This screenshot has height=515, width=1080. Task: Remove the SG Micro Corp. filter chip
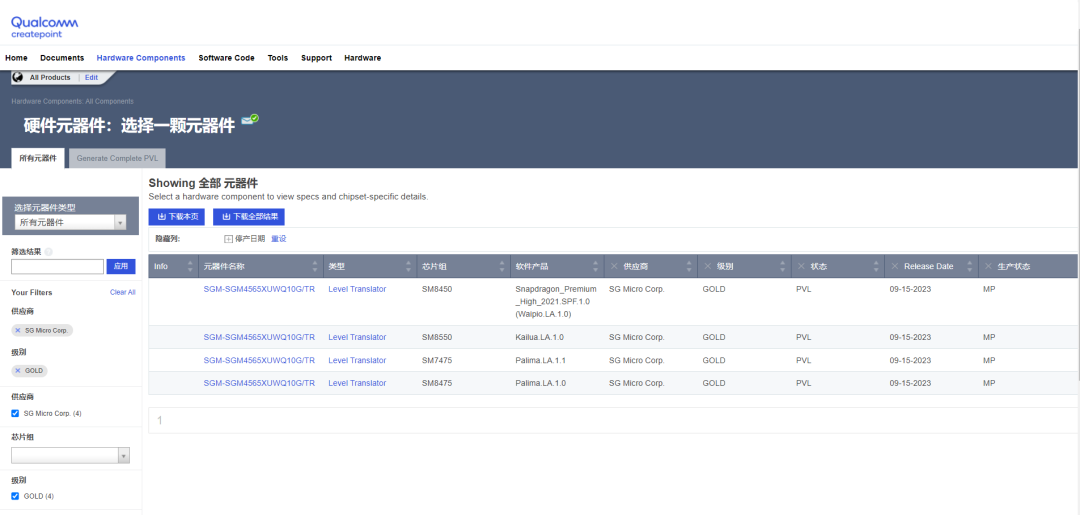(x=18, y=330)
